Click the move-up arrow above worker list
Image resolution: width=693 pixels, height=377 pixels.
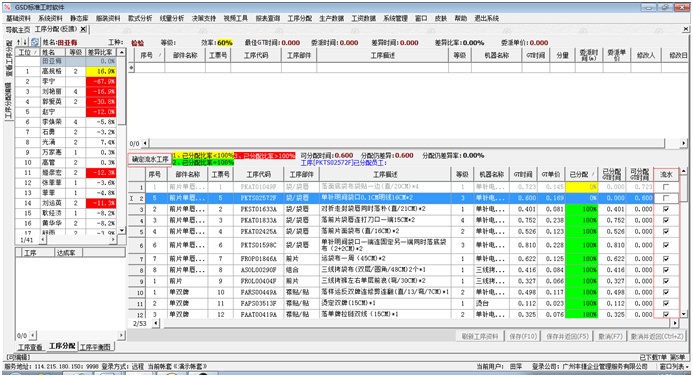tap(18, 42)
